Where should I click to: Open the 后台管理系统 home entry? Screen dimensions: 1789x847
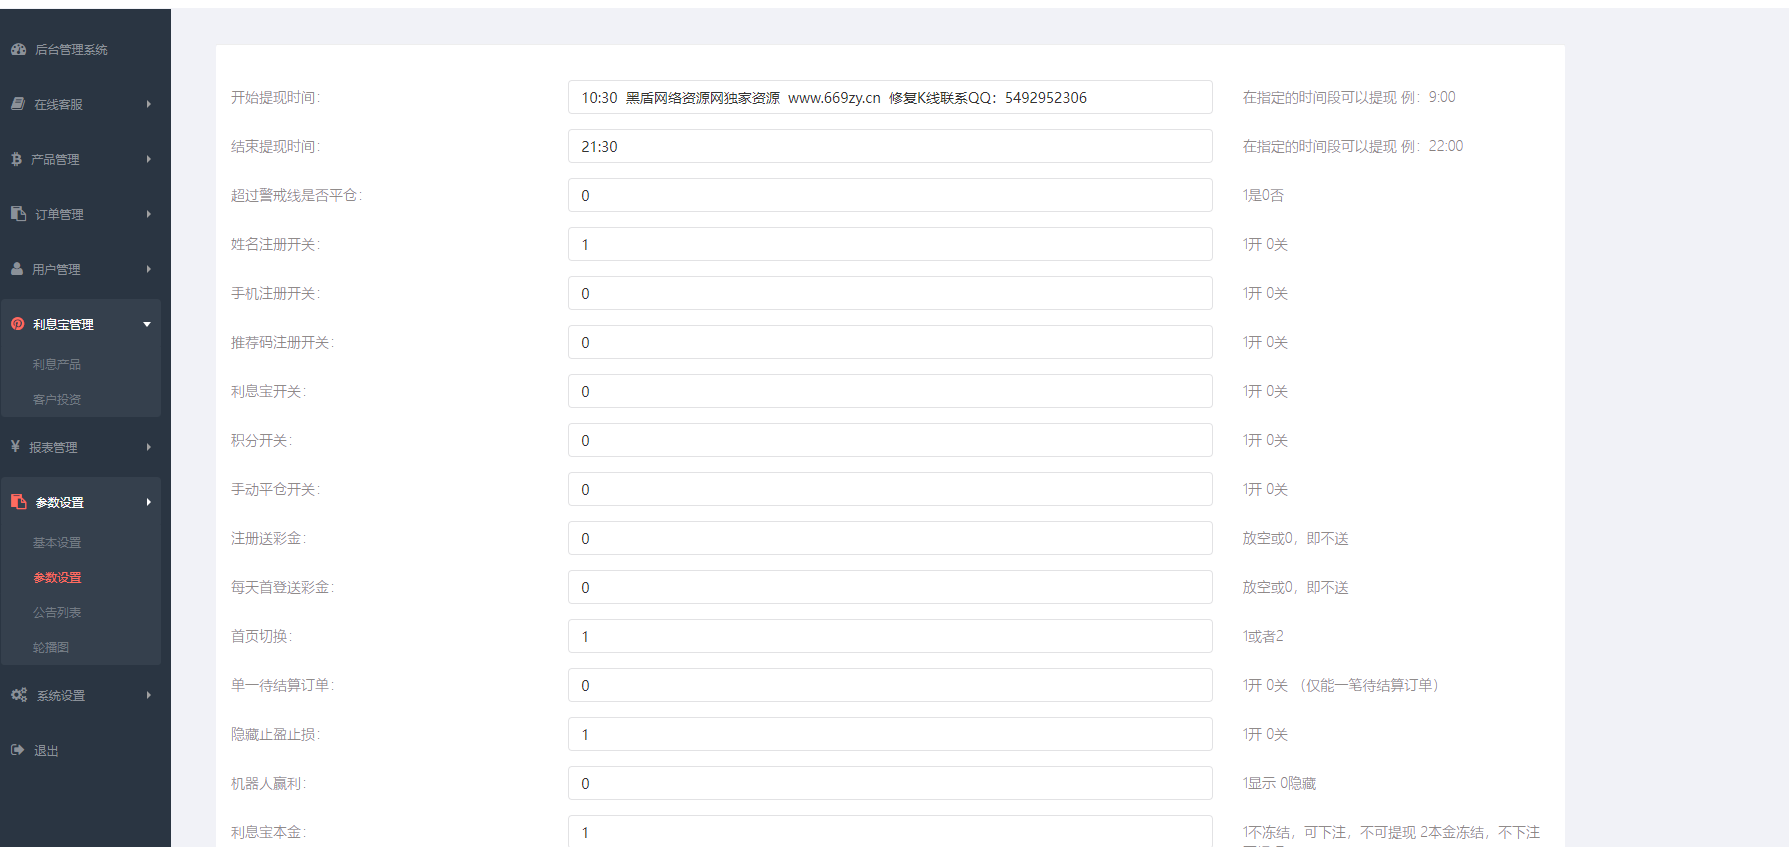71,49
